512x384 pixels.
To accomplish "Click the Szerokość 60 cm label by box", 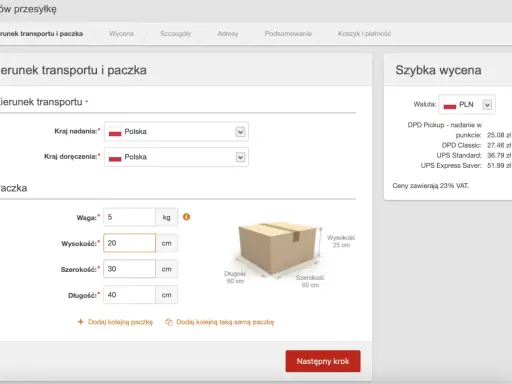I will (310, 281).
